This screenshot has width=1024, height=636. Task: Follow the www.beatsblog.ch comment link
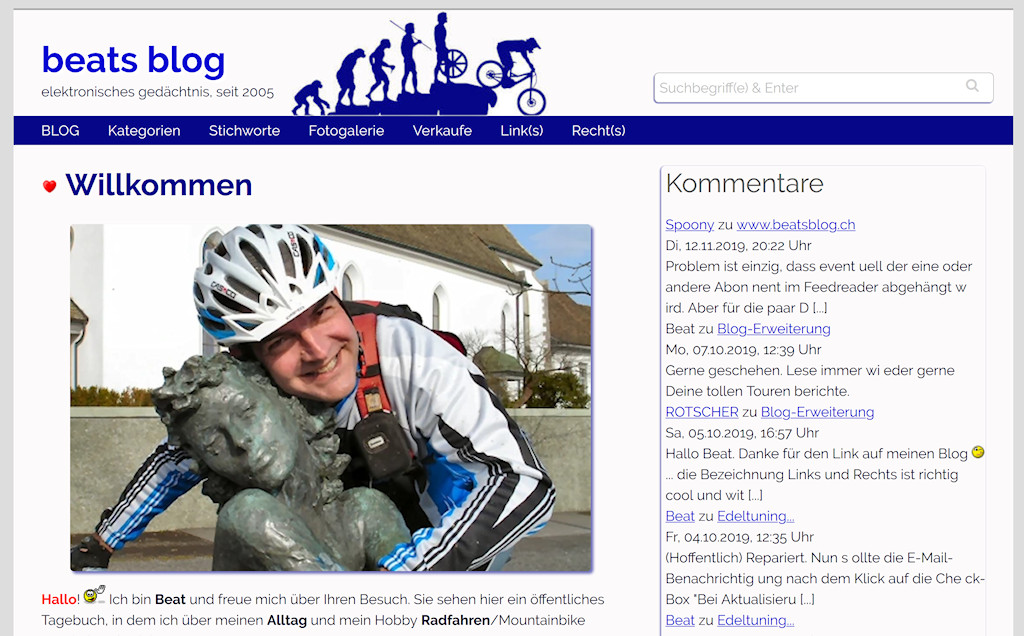coord(796,225)
